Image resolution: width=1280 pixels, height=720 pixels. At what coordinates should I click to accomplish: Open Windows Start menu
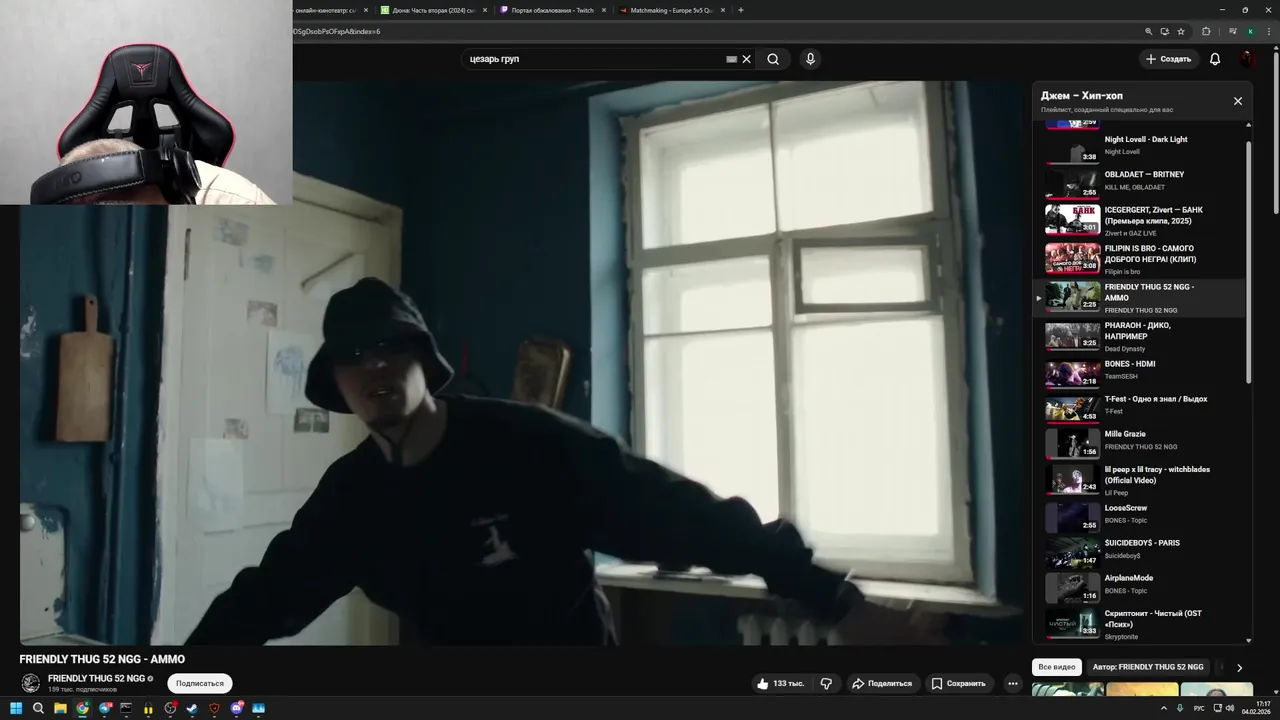click(16, 709)
